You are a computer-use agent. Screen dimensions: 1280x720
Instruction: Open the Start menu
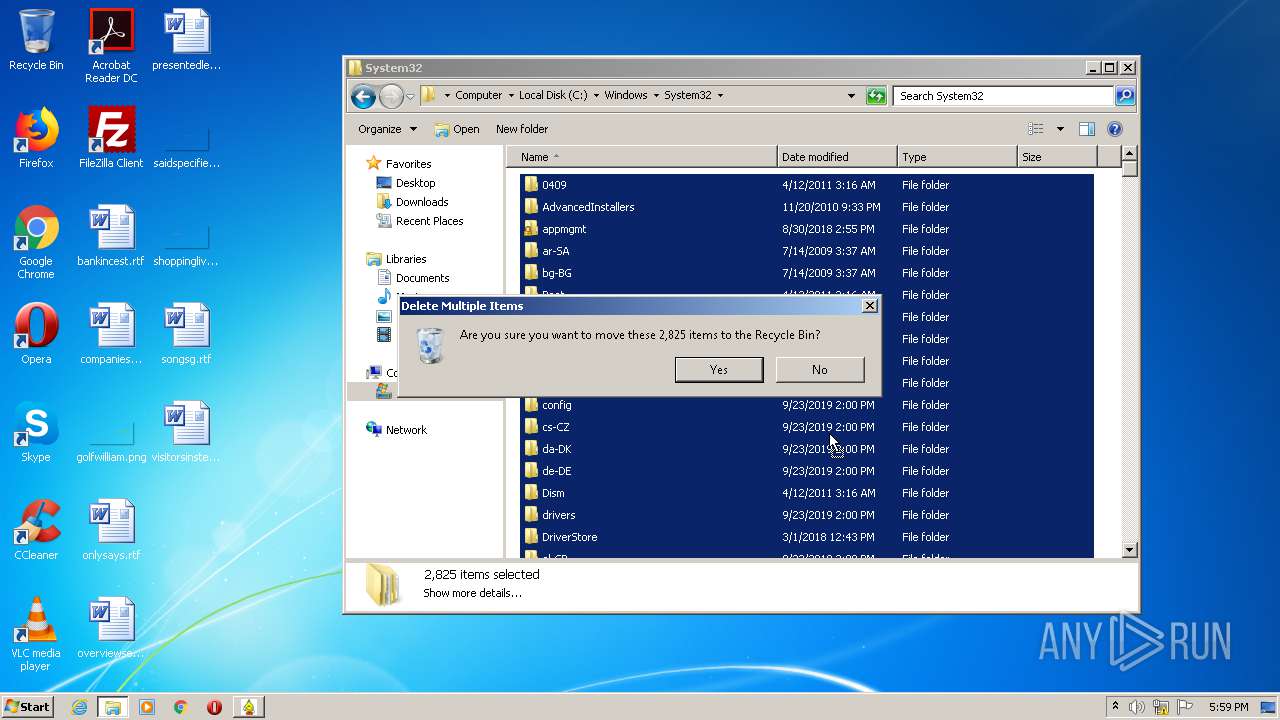28,706
